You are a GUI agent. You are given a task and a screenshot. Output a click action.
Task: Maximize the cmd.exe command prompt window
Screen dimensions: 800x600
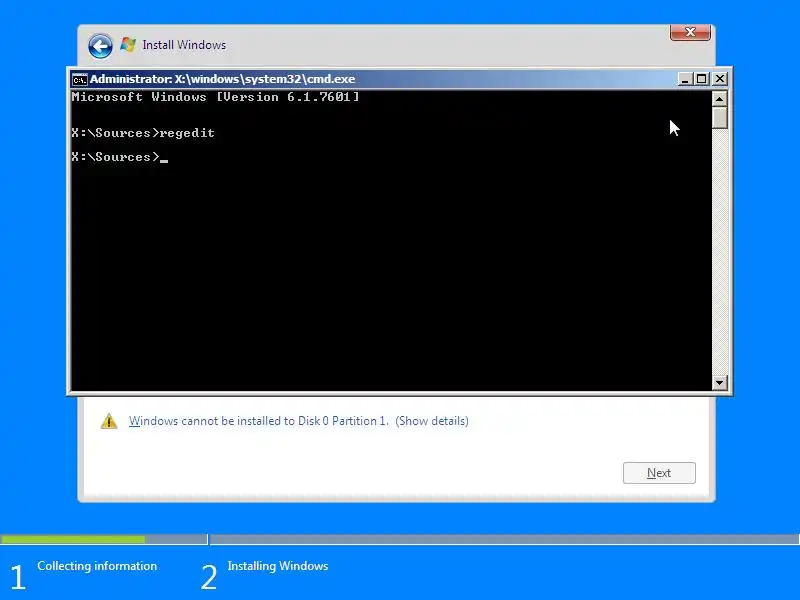(x=702, y=79)
